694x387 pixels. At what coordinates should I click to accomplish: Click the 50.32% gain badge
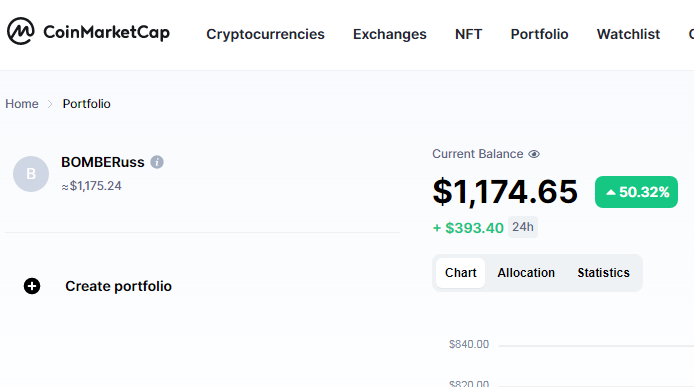click(x=636, y=192)
